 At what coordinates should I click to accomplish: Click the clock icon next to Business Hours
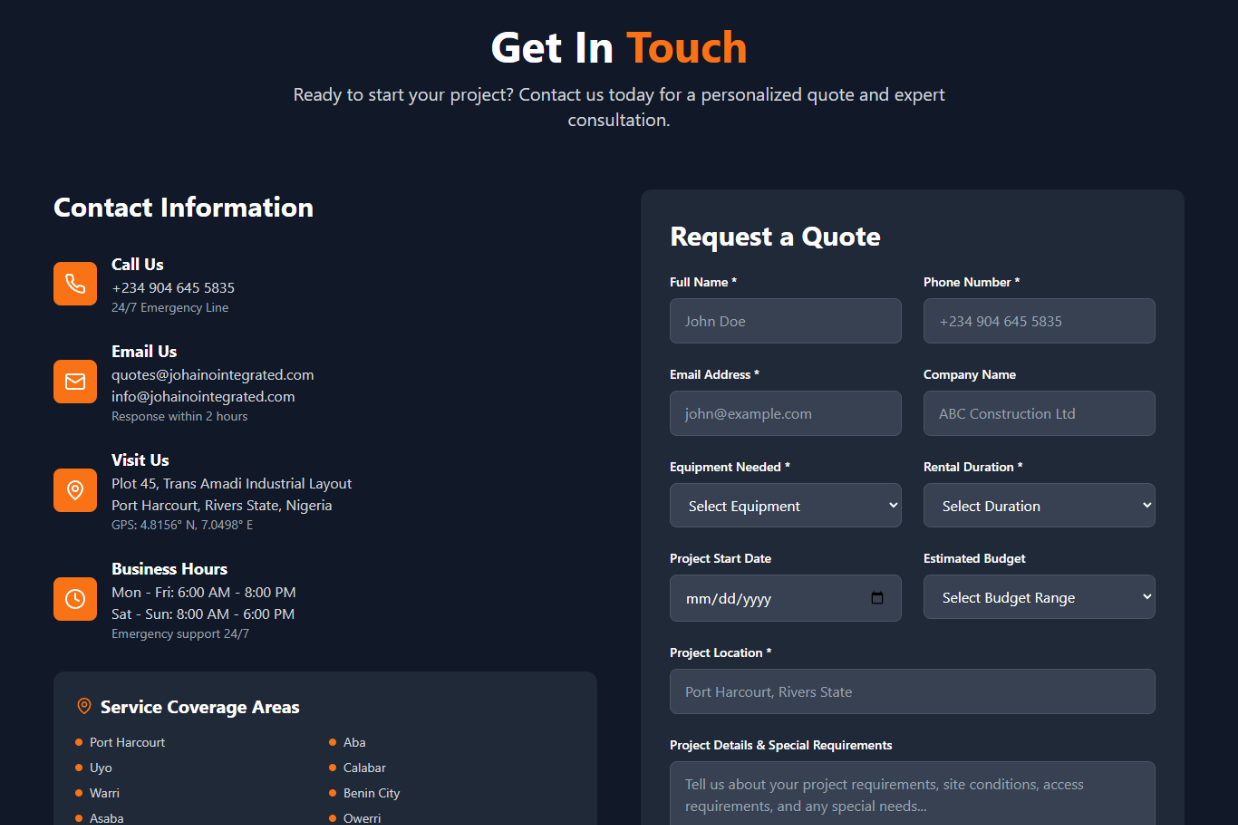75,598
